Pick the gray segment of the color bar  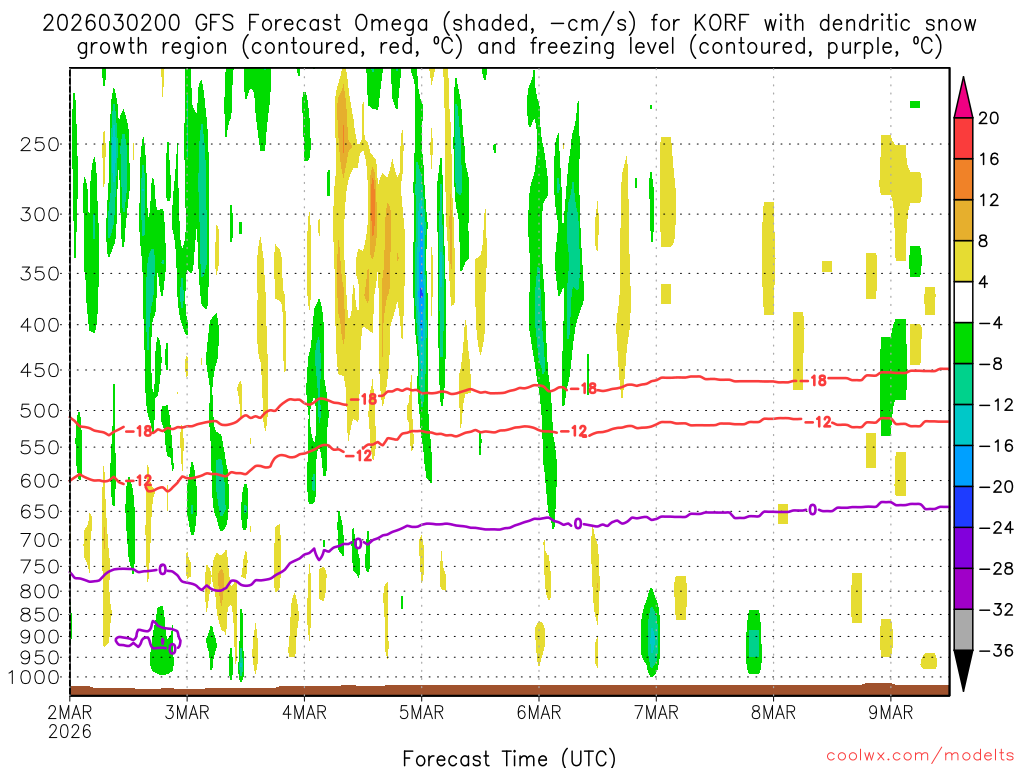click(964, 629)
